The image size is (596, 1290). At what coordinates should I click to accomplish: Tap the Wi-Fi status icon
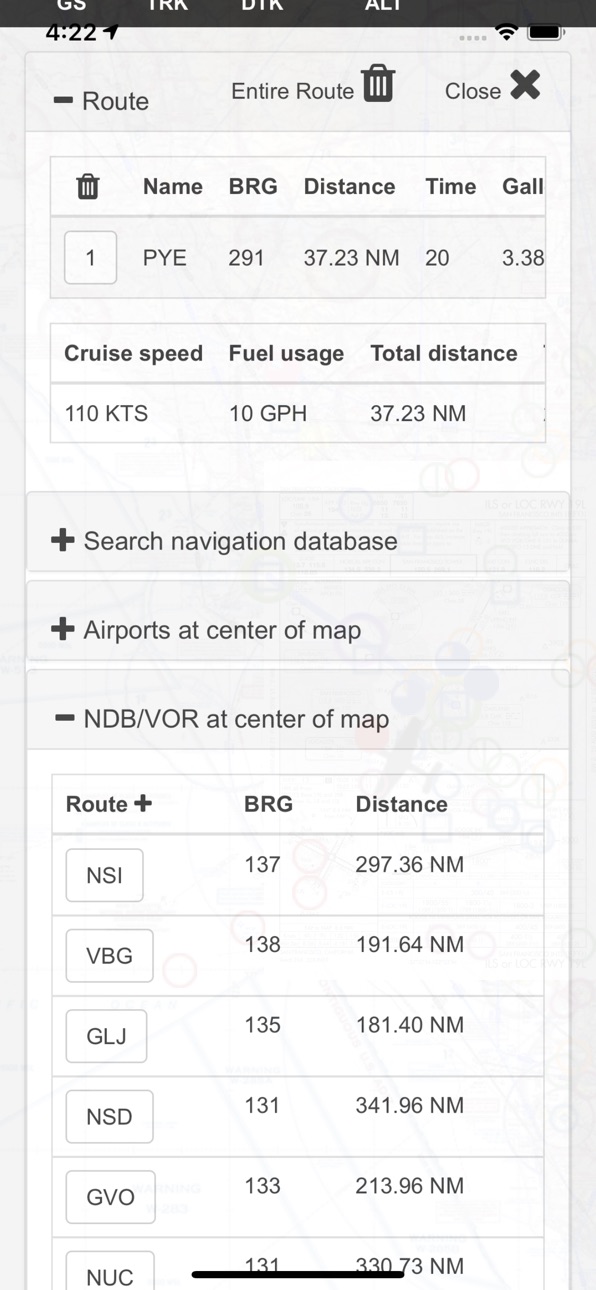click(x=508, y=32)
